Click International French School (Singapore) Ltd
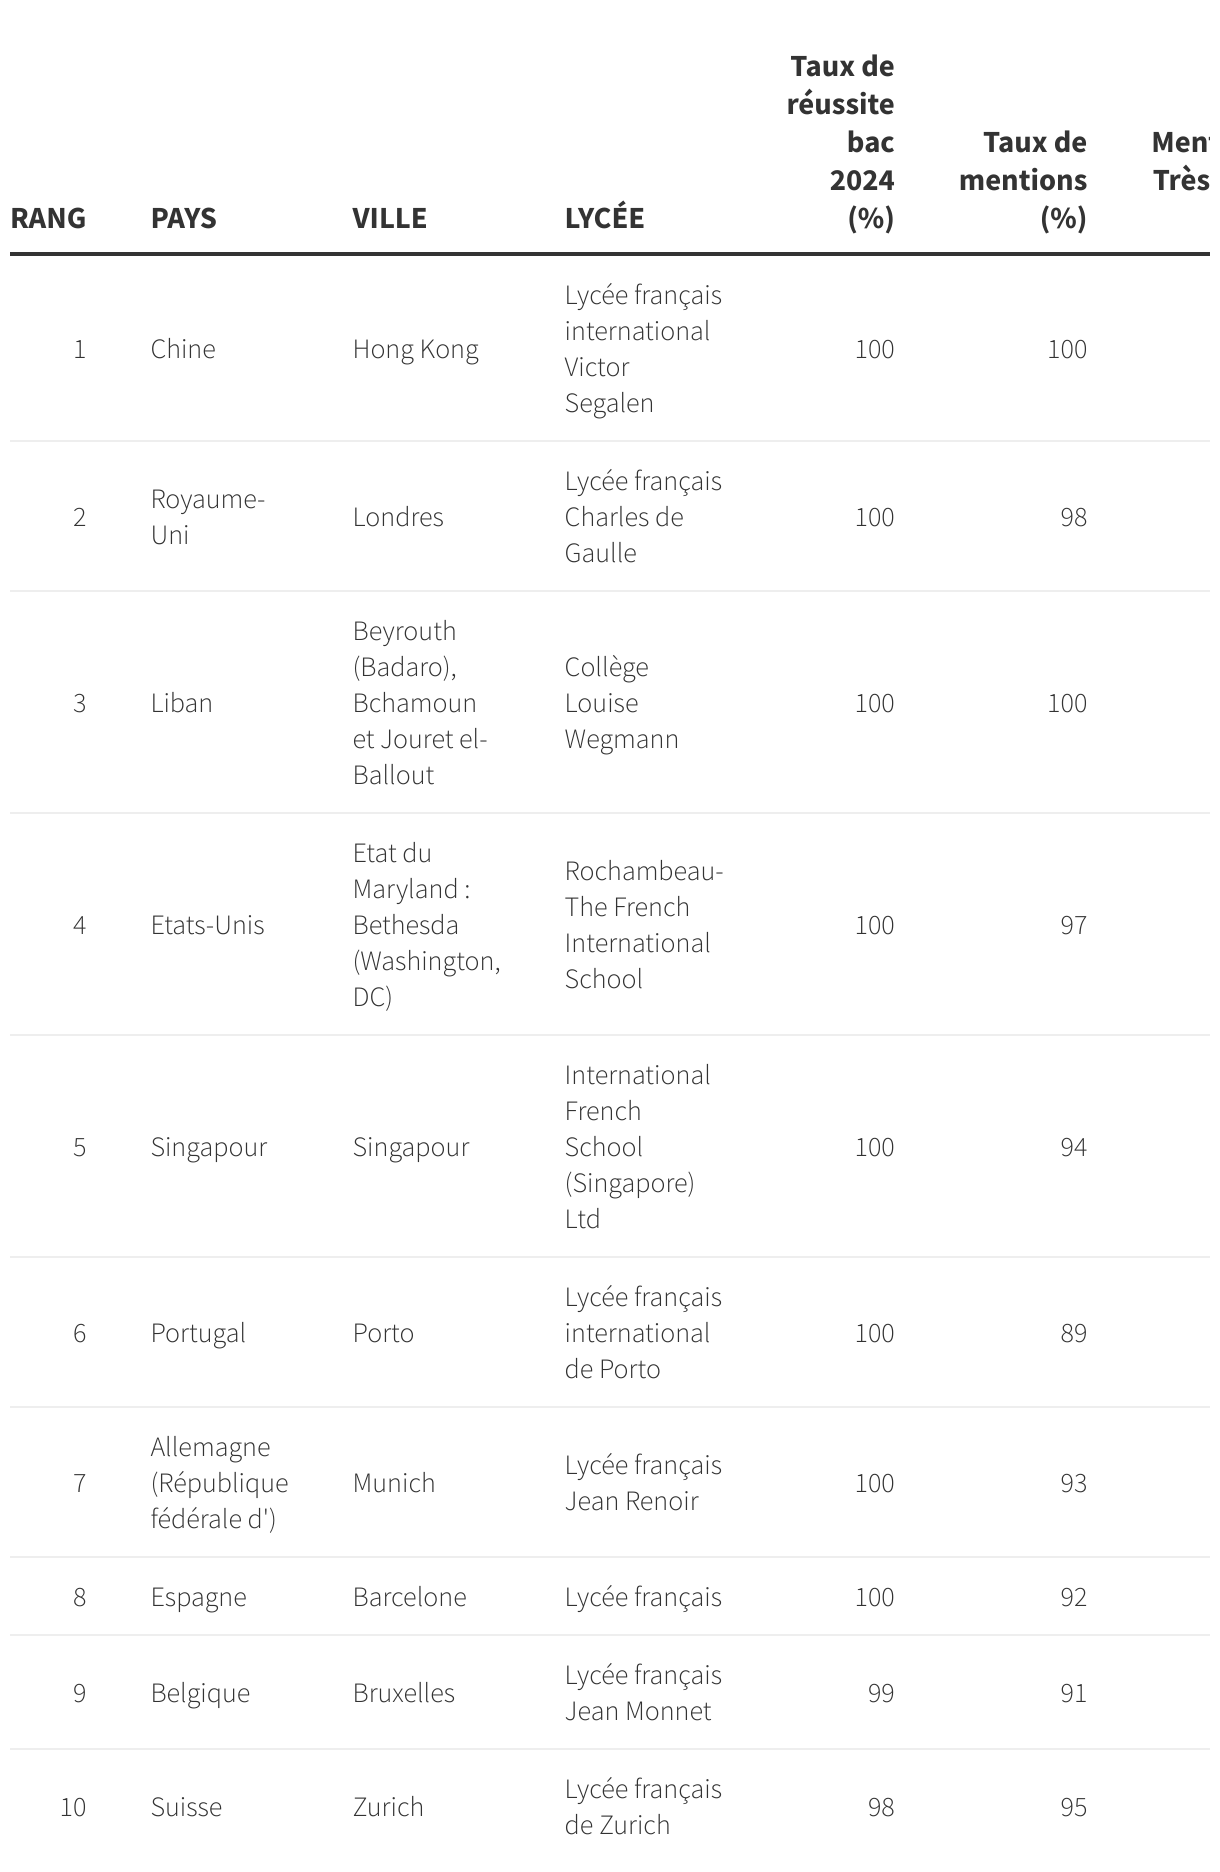The width and height of the screenshot is (1220, 1872). click(637, 1147)
